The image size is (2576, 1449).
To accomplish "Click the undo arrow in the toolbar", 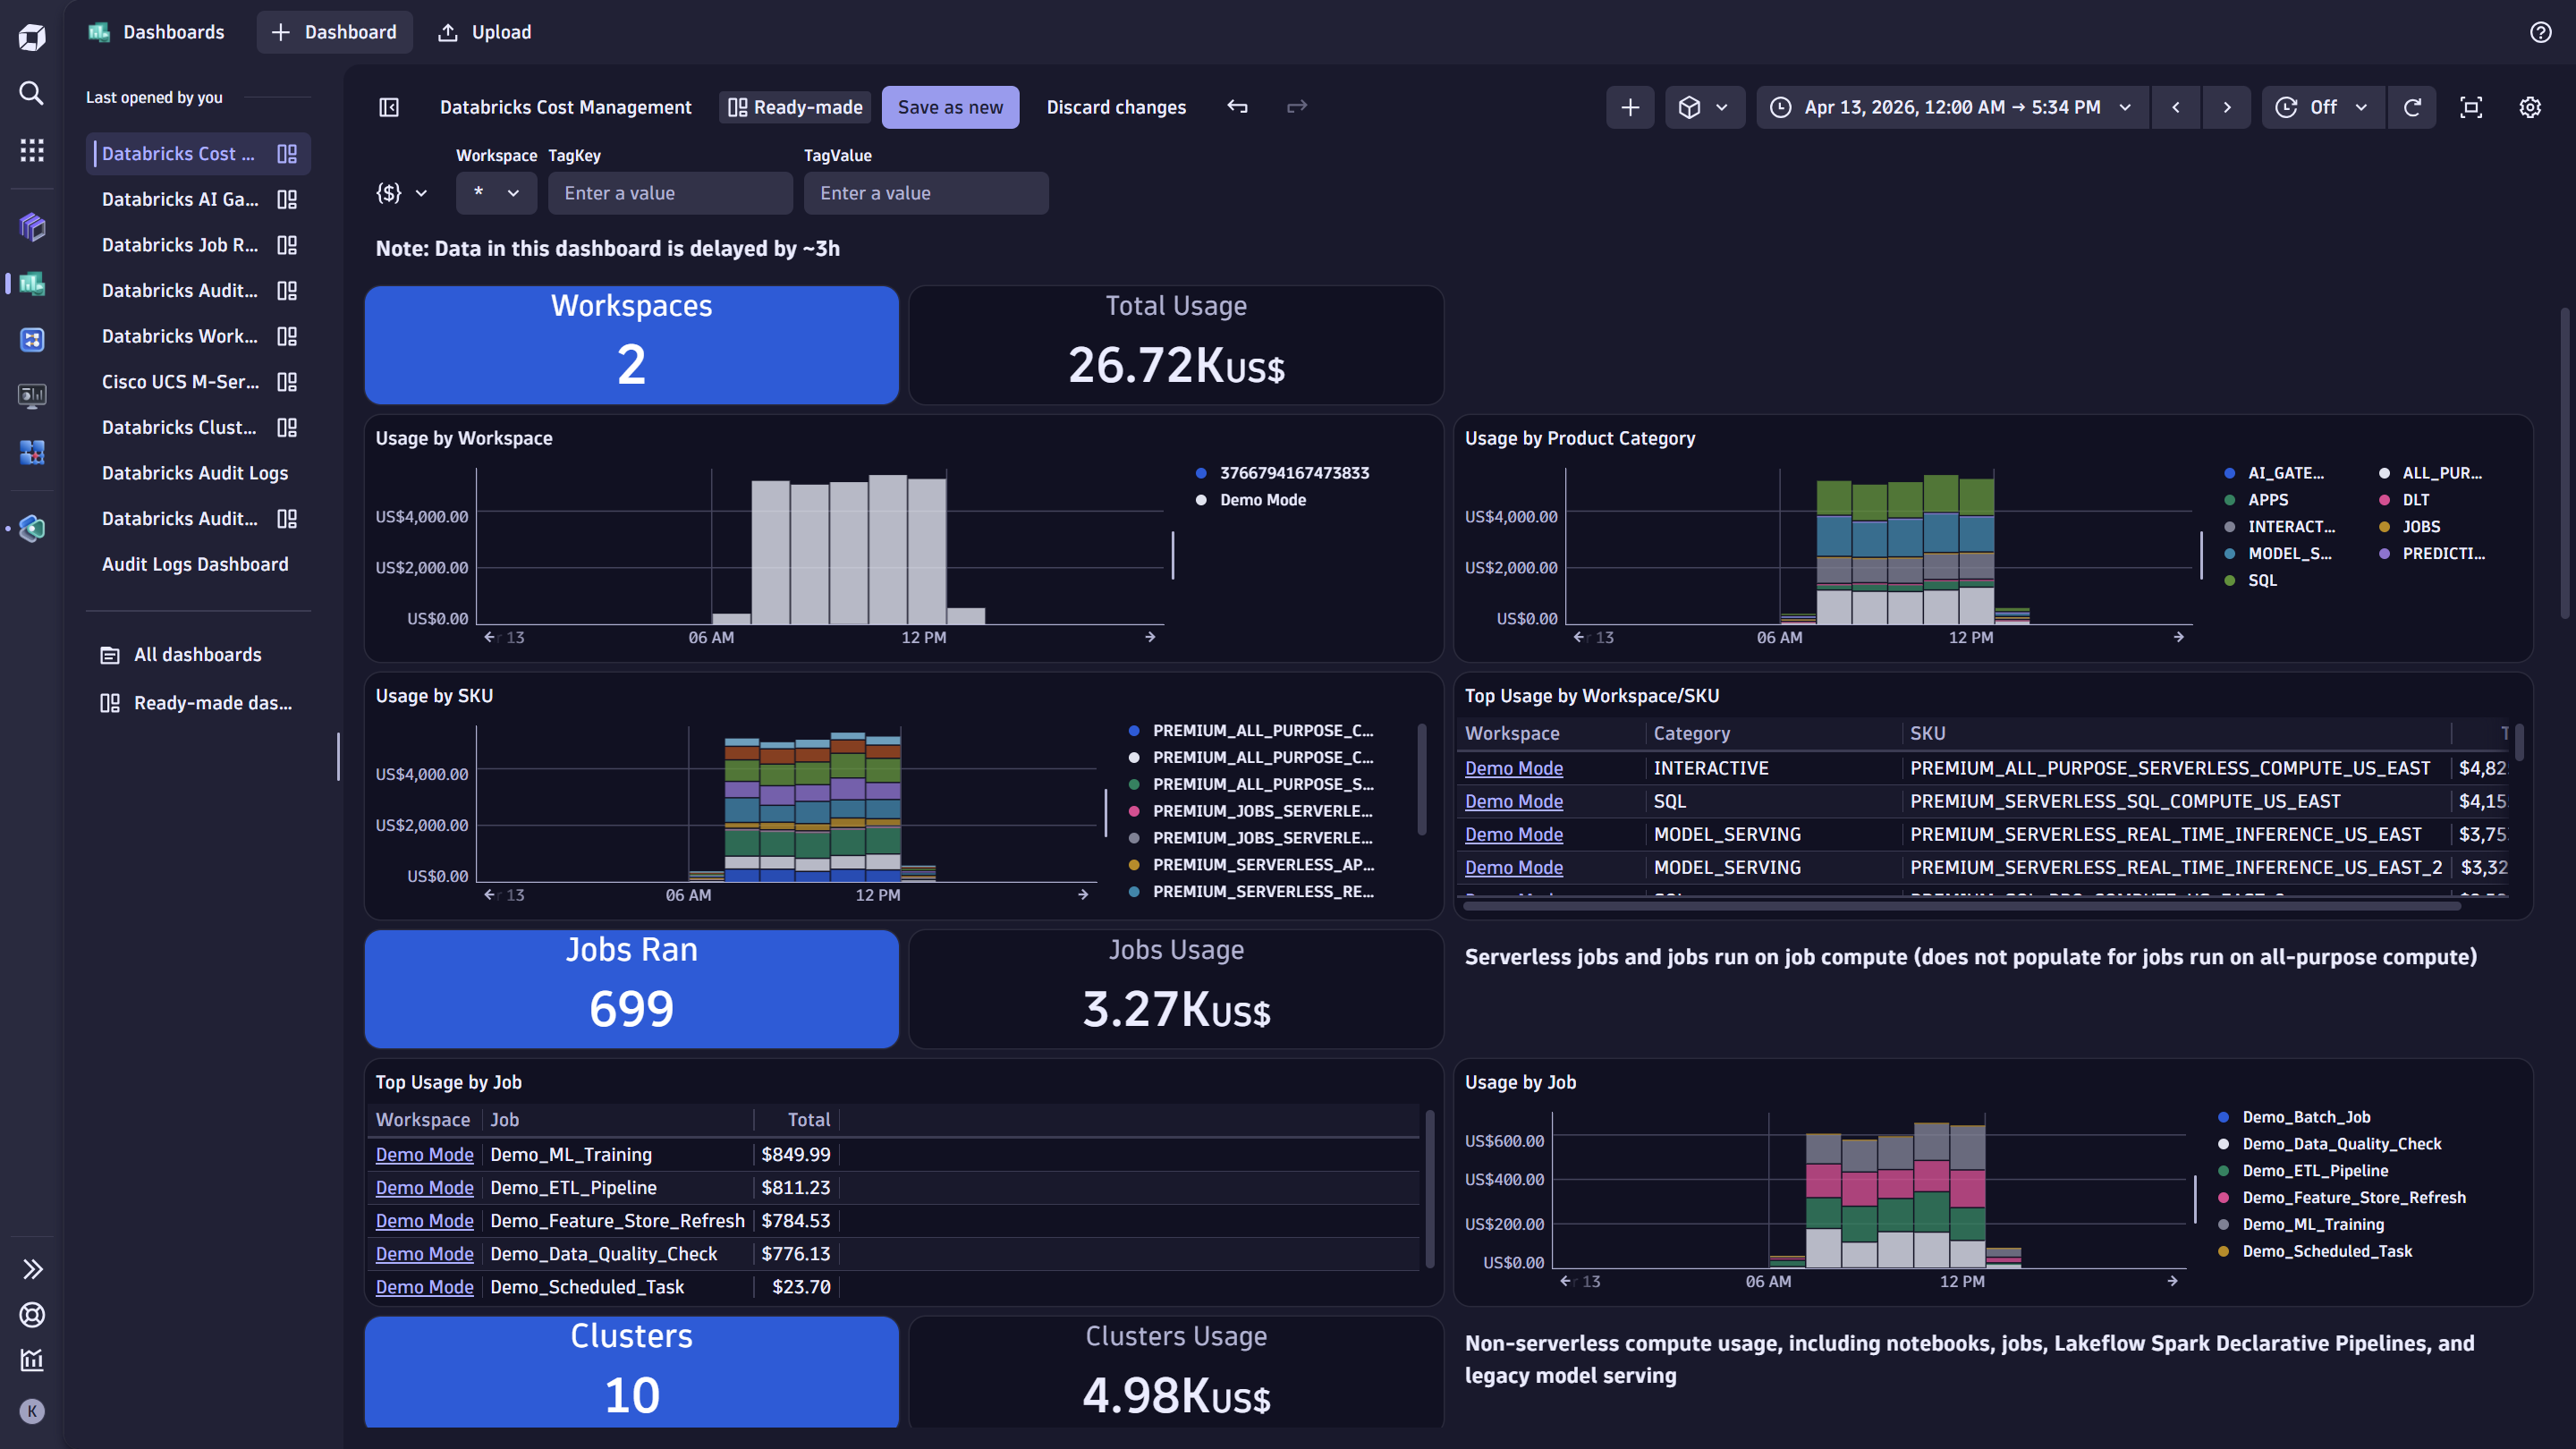I will (1238, 106).
